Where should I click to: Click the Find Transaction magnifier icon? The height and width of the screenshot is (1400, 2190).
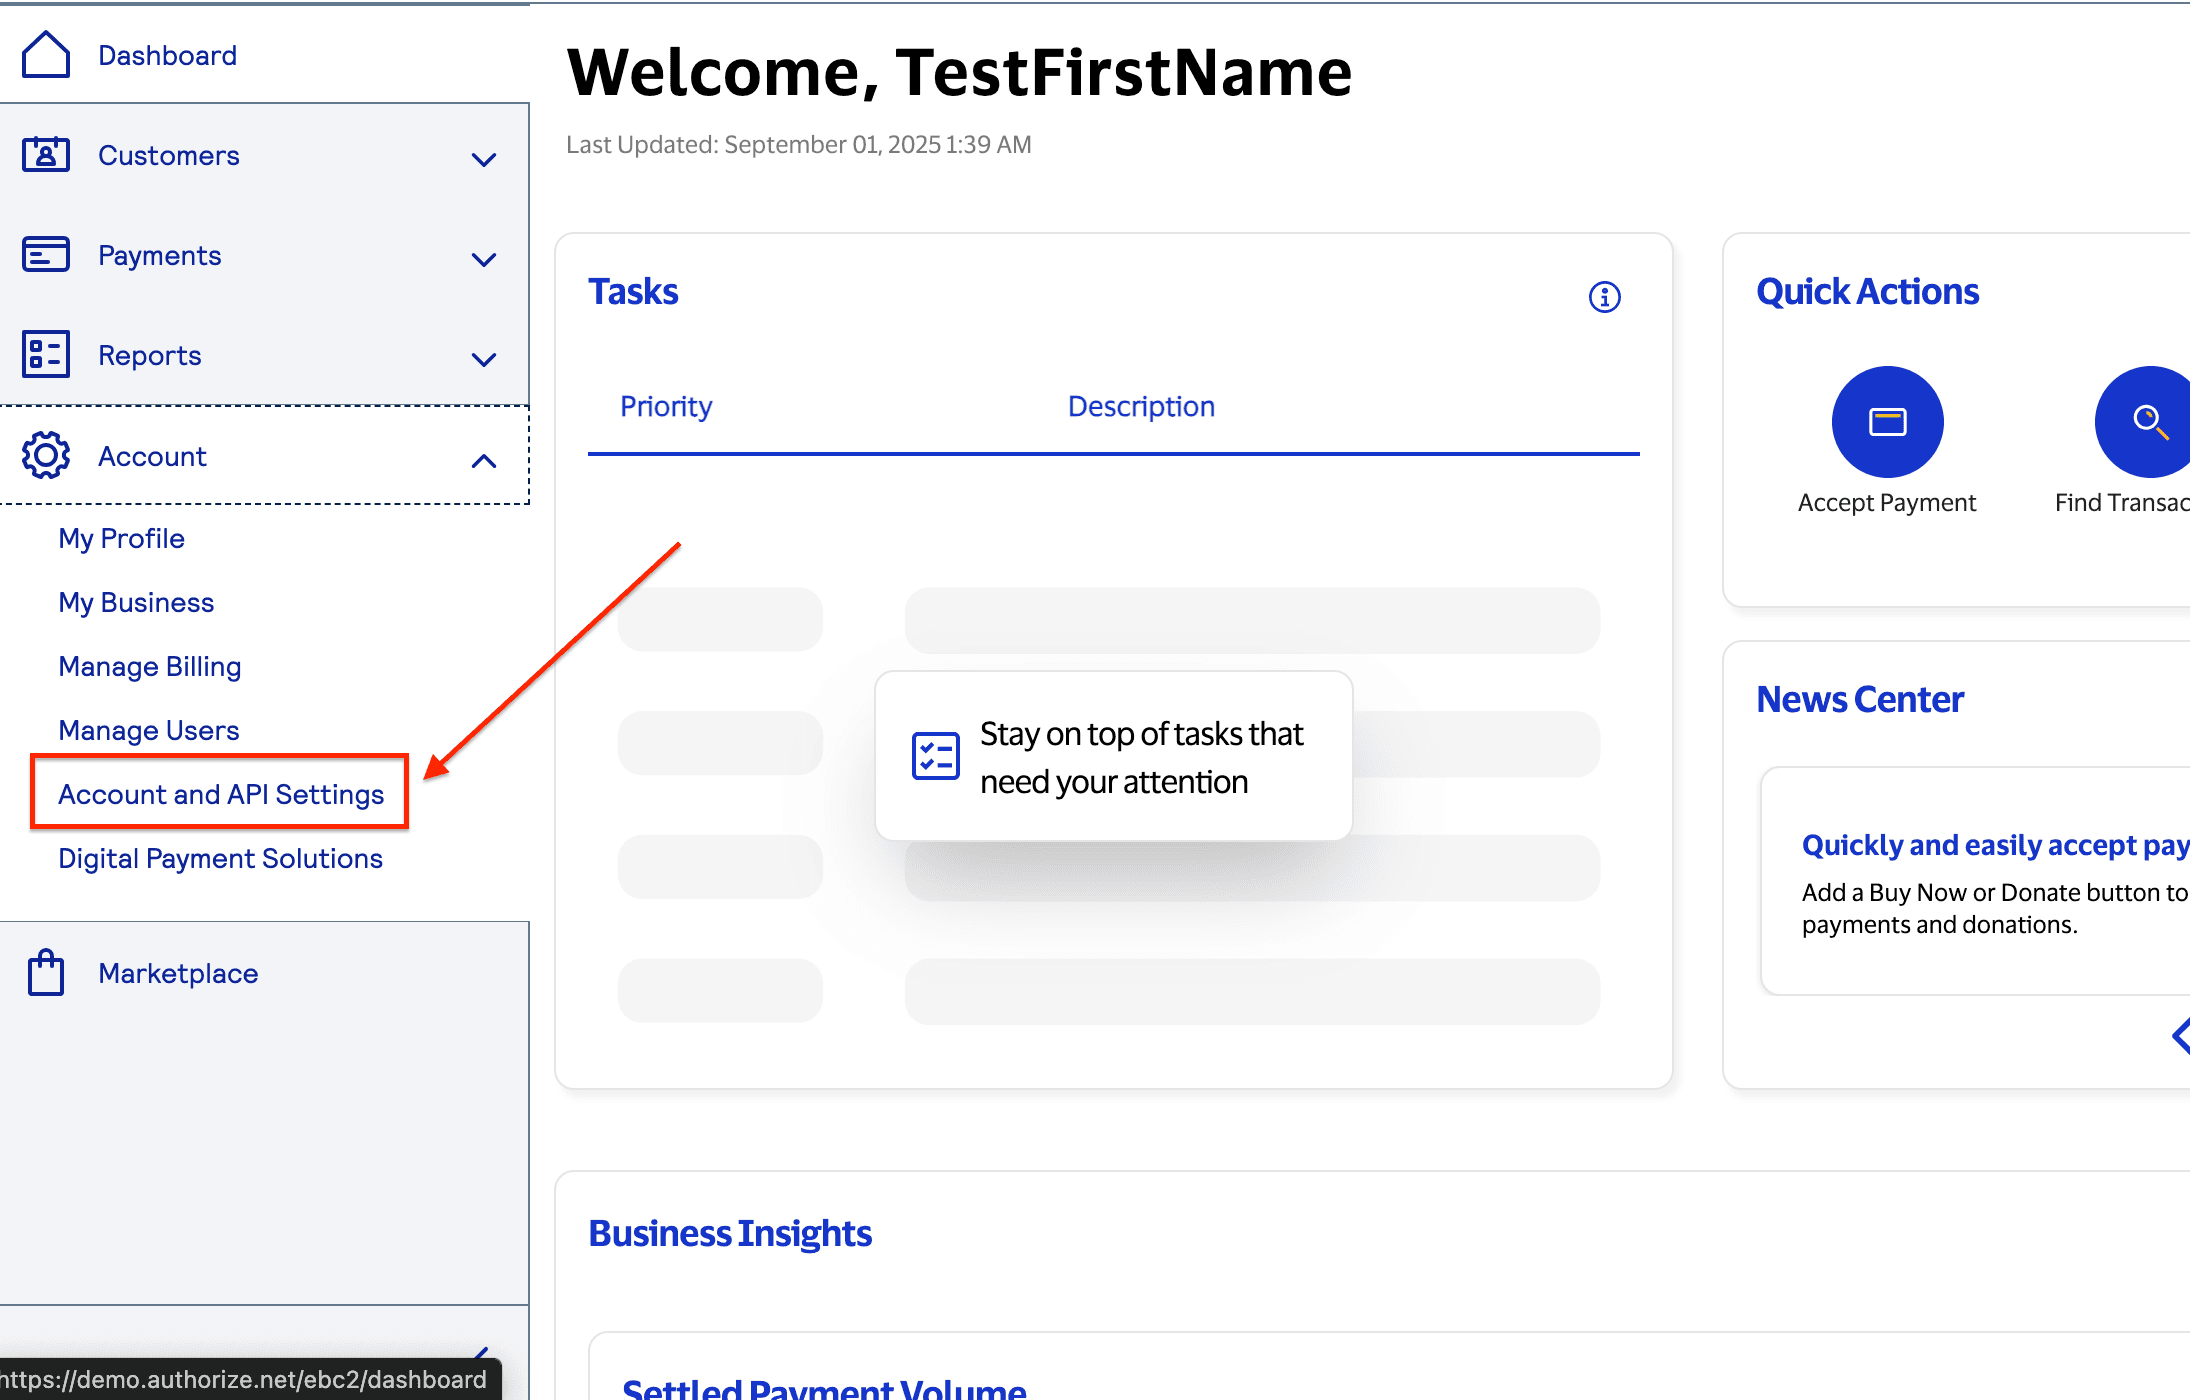coord(2148,422)
